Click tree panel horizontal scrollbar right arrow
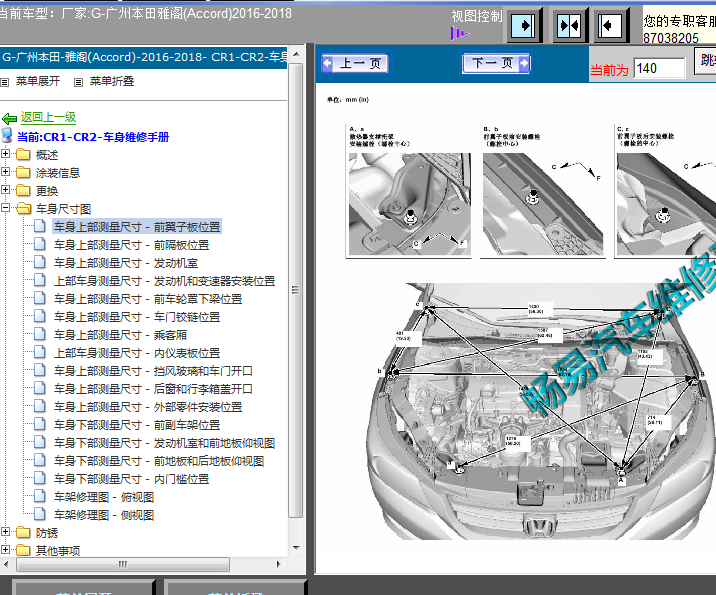 [x=279, y=564]
